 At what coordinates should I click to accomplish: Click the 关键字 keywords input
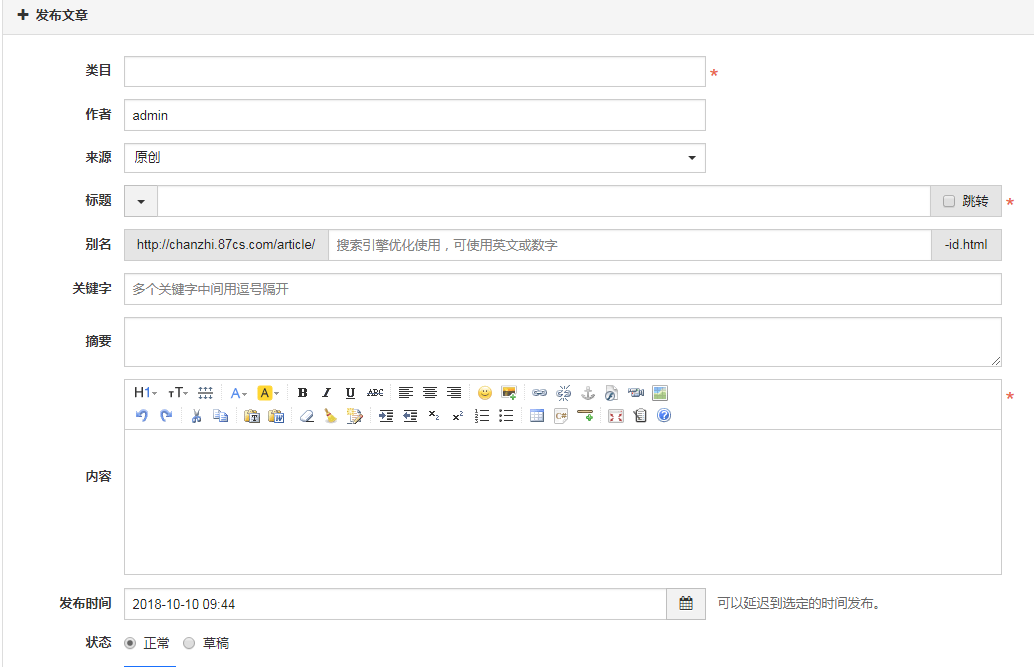[563, 289]
